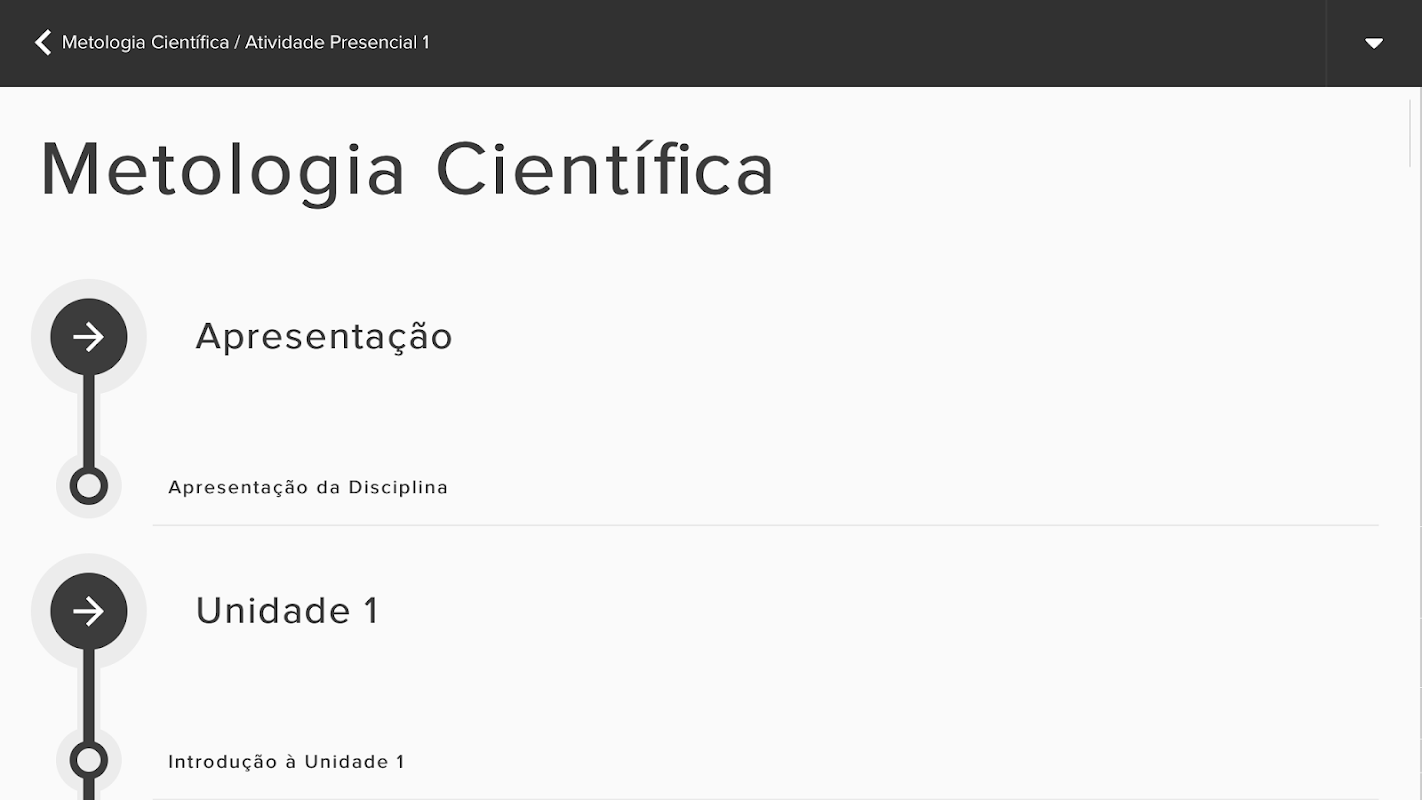Select the Introdução à Unidade 1 circle marker
The width and height of the screenshot is (1422, 800).
[89, 761]
